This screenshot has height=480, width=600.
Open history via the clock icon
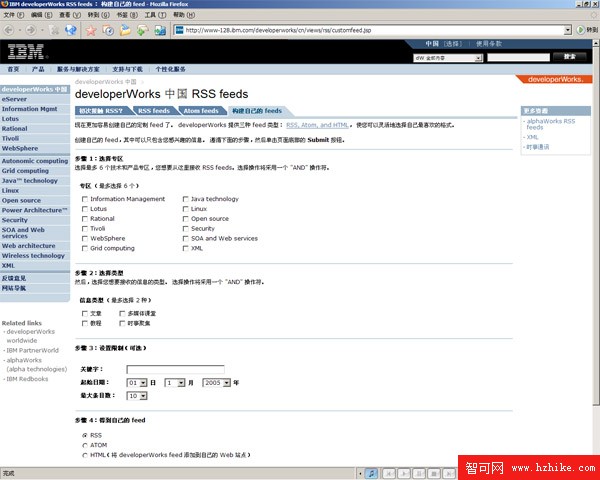(108, 30)
